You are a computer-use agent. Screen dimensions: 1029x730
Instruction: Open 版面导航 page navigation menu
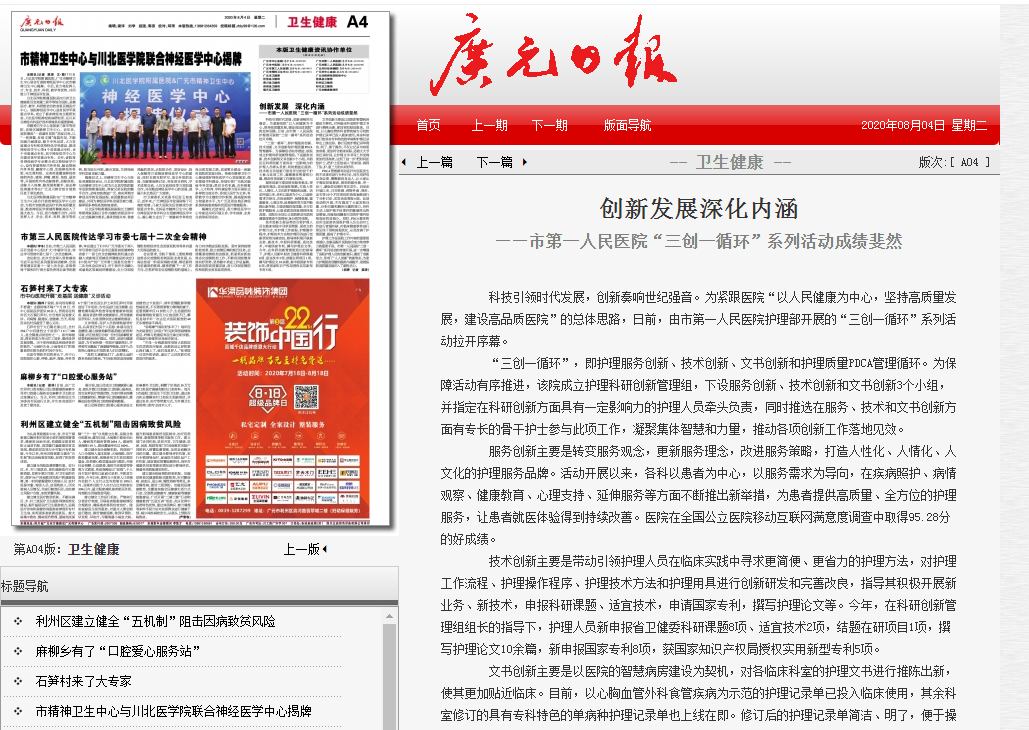coord(627,125)
